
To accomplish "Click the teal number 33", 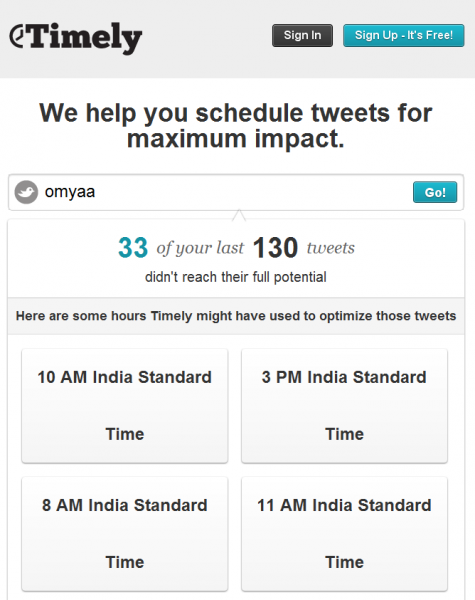I will pyautogui.click(x=133, y=248).
